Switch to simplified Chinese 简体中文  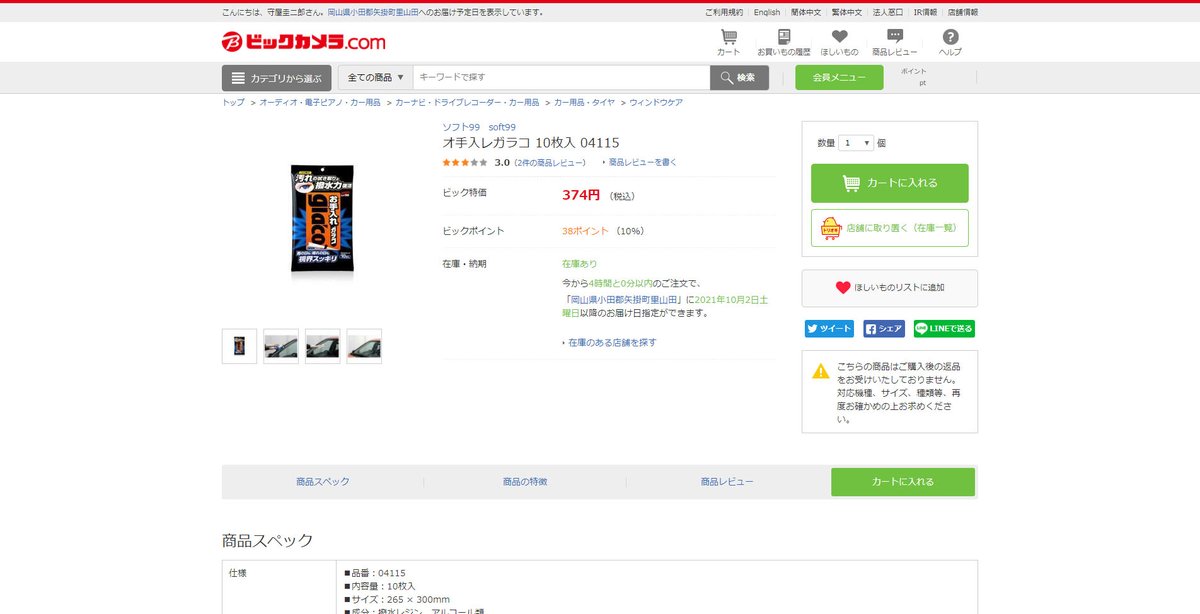pos(806,13)
